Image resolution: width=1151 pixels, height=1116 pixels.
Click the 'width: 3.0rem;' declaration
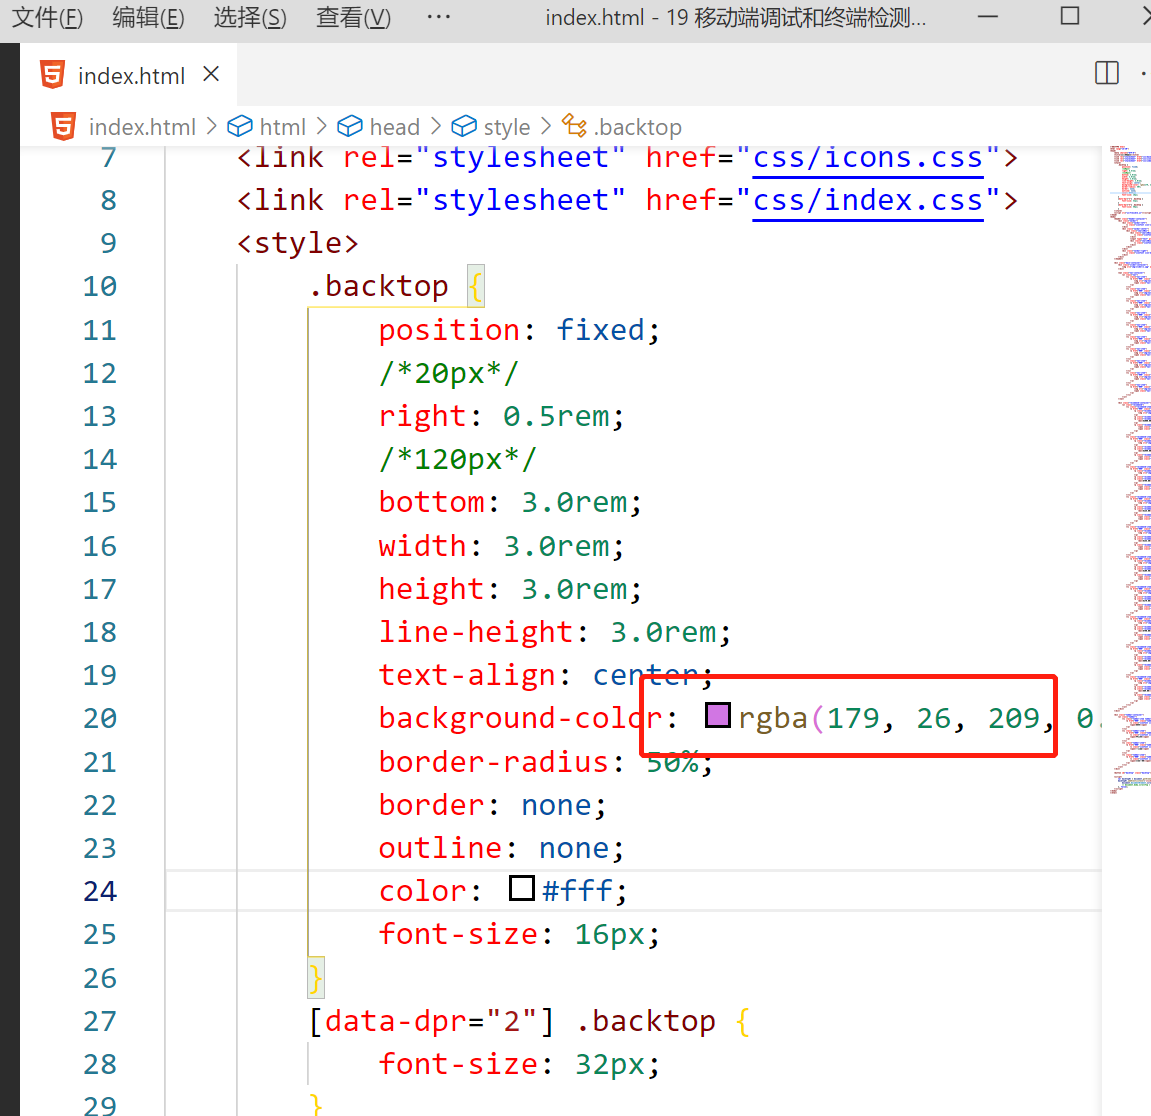click(501, 546)
